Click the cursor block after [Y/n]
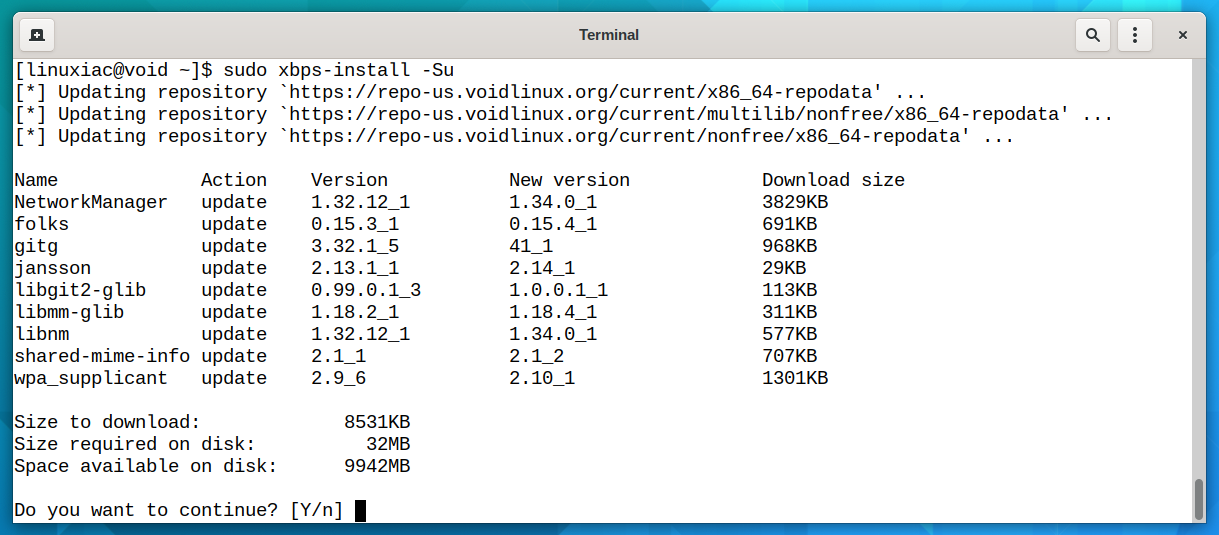Screen dimensions: 1219x535 pyautogui.click(x=360, y=510)
